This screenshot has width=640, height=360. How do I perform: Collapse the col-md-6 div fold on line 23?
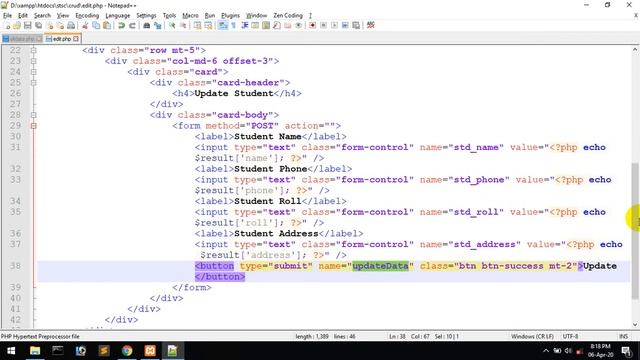(33, 61)
